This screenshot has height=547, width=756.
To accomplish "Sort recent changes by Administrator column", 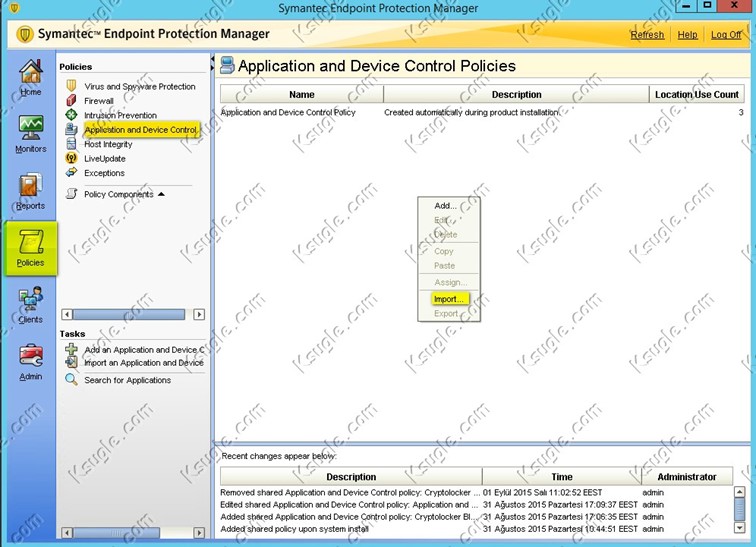I will point(687,477).
